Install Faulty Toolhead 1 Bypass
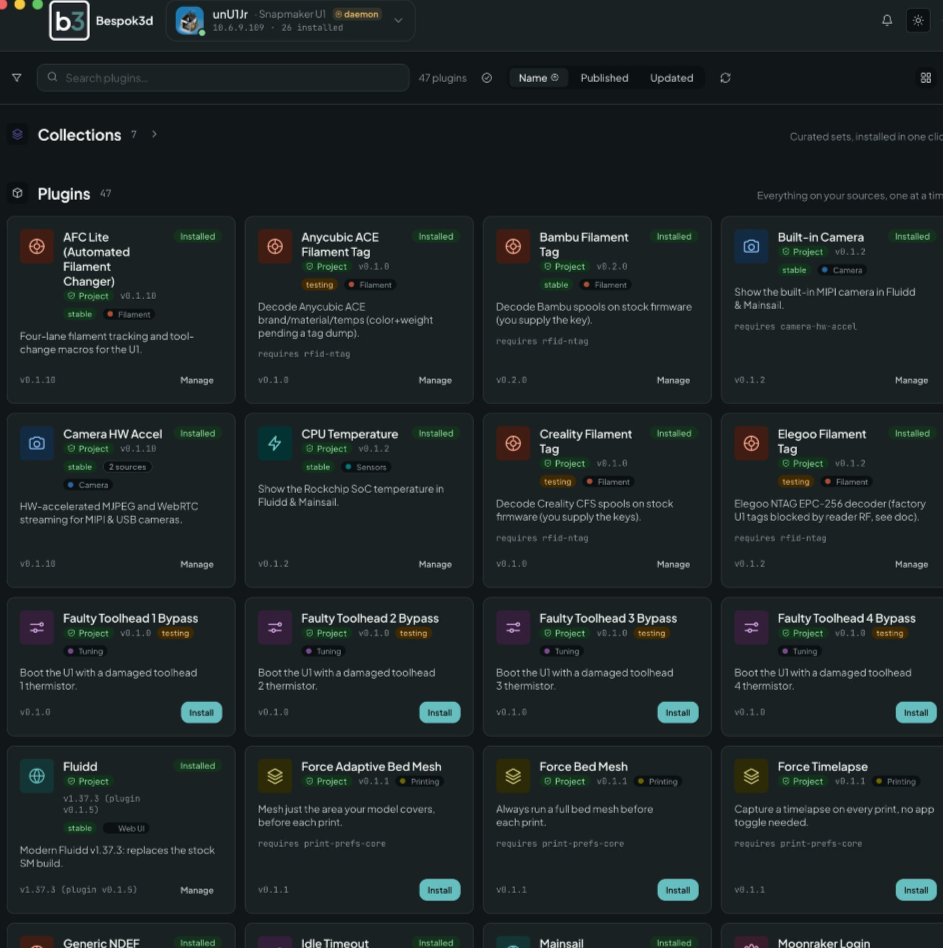 tap(201, 713)
